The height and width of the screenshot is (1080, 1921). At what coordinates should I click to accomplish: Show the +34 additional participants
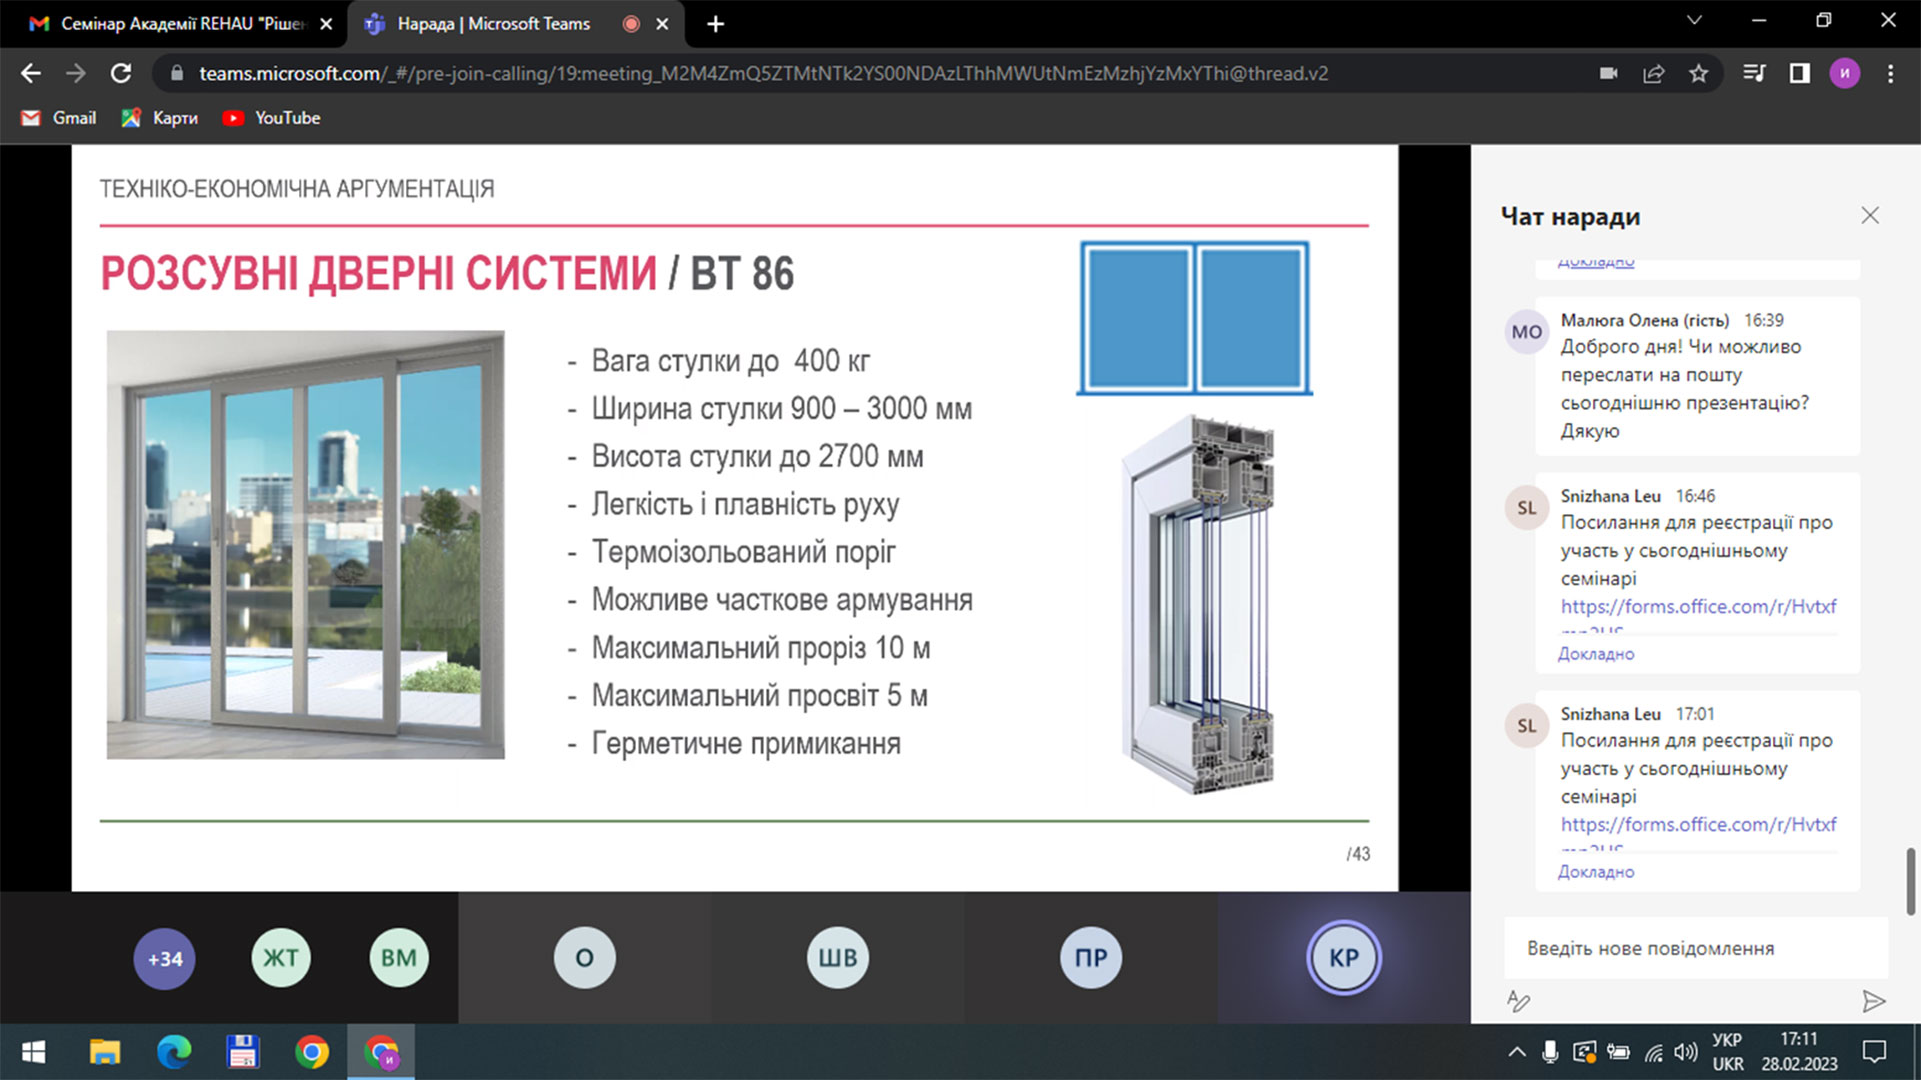click(x=165, y=959)
